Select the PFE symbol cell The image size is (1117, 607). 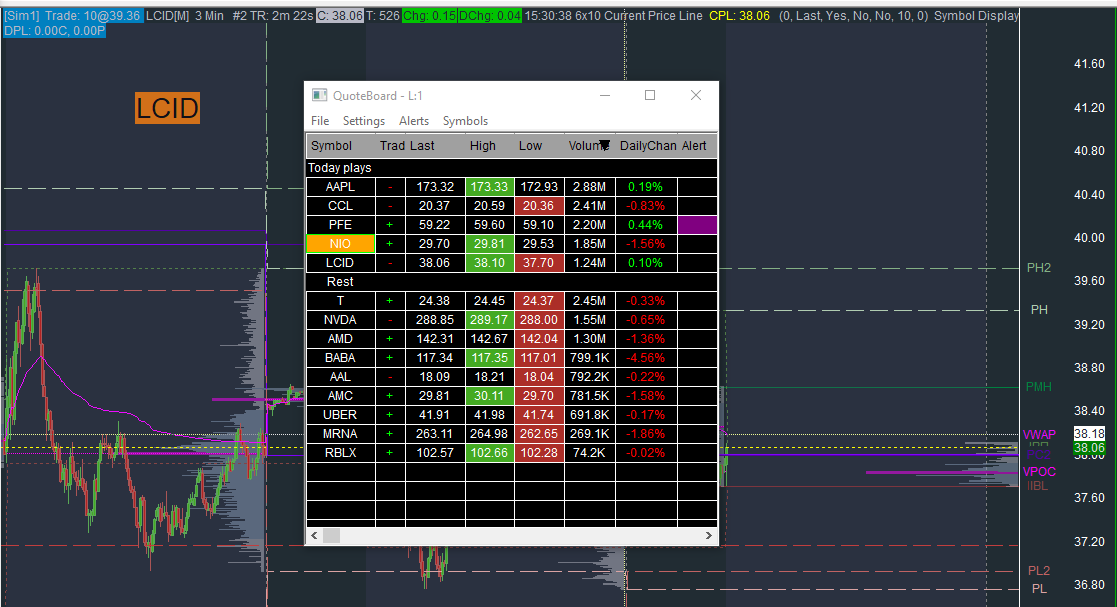click(341, 225)
